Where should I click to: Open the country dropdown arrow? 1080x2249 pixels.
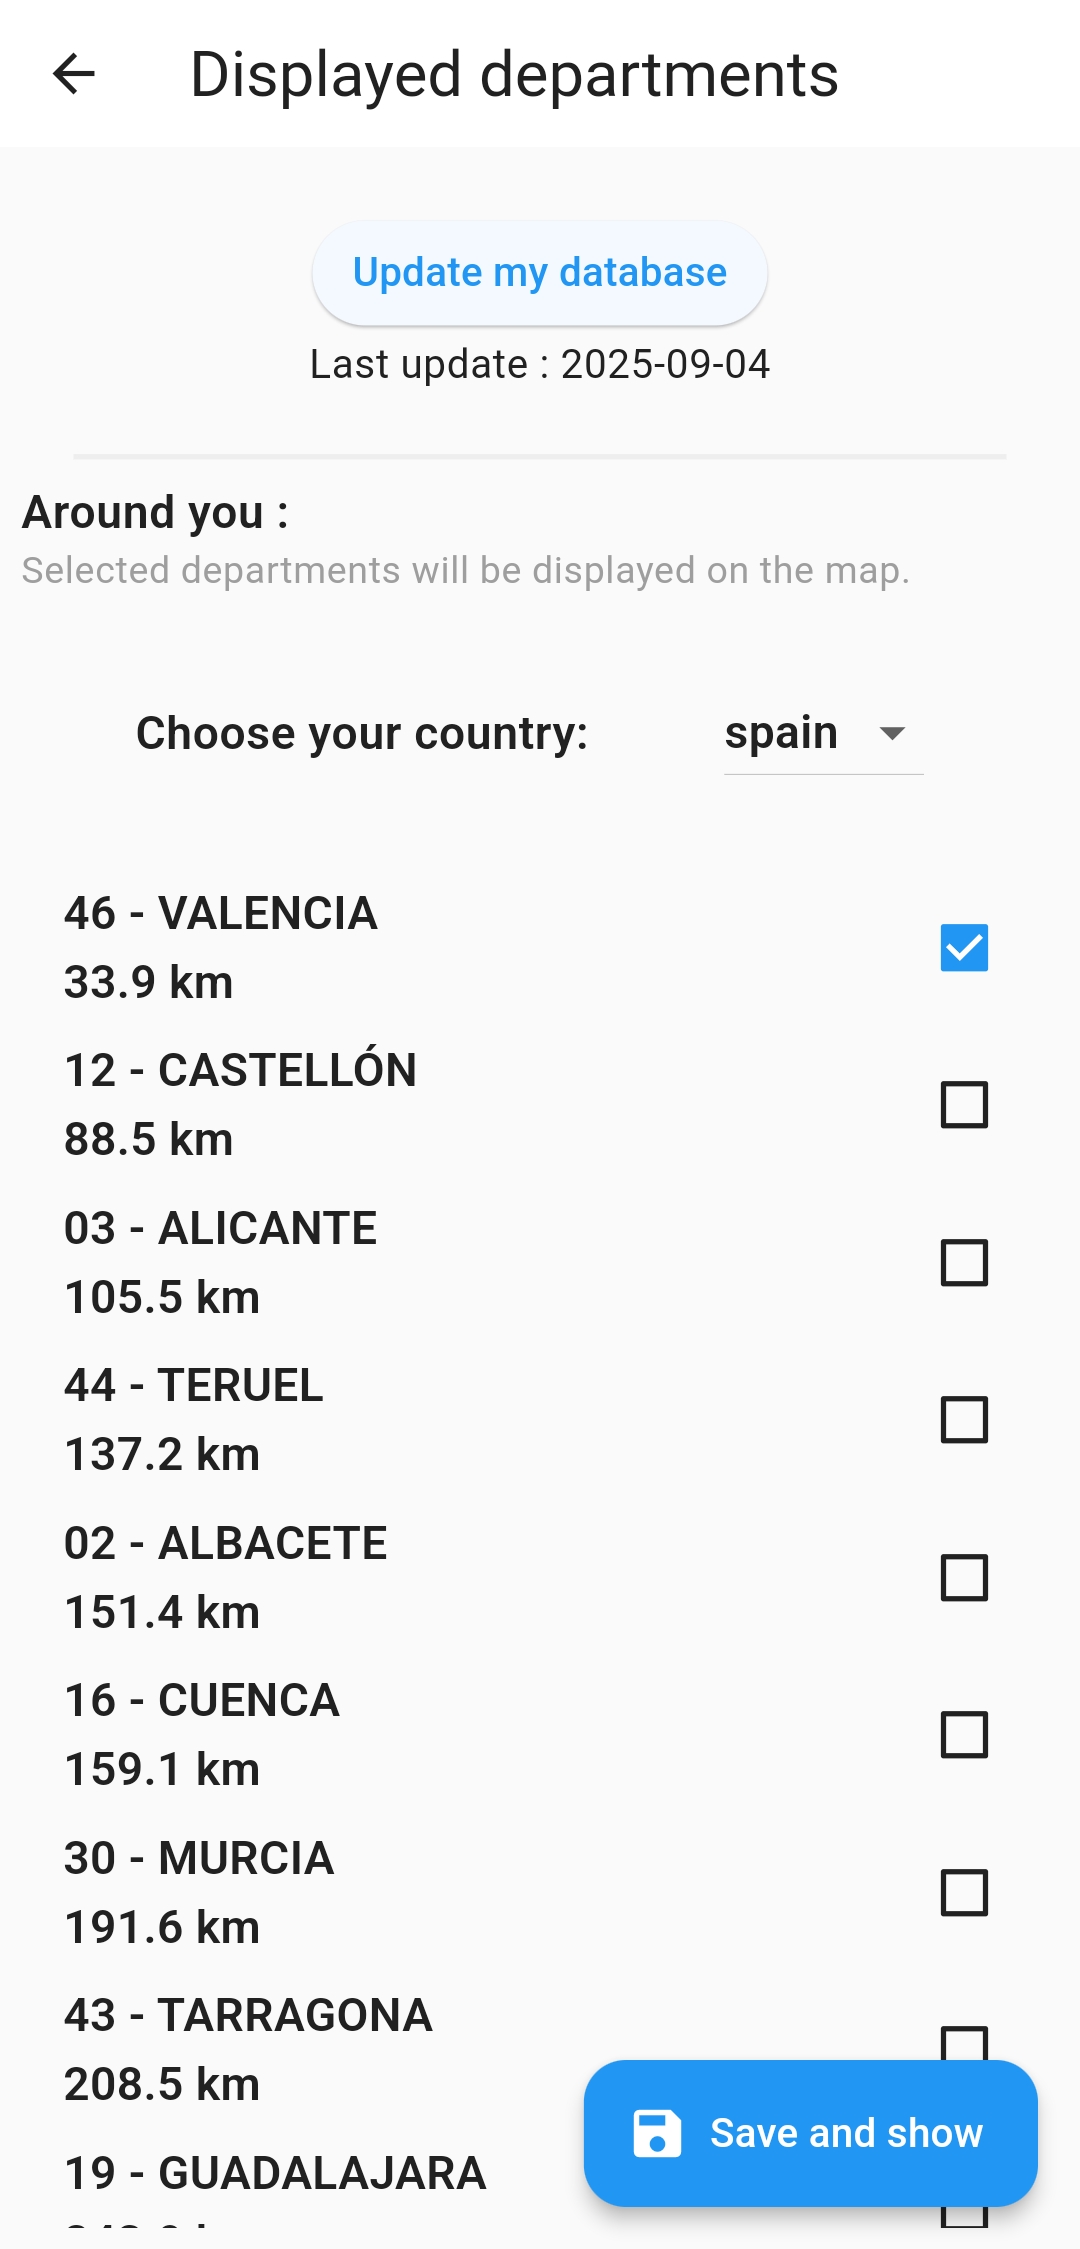892,733
